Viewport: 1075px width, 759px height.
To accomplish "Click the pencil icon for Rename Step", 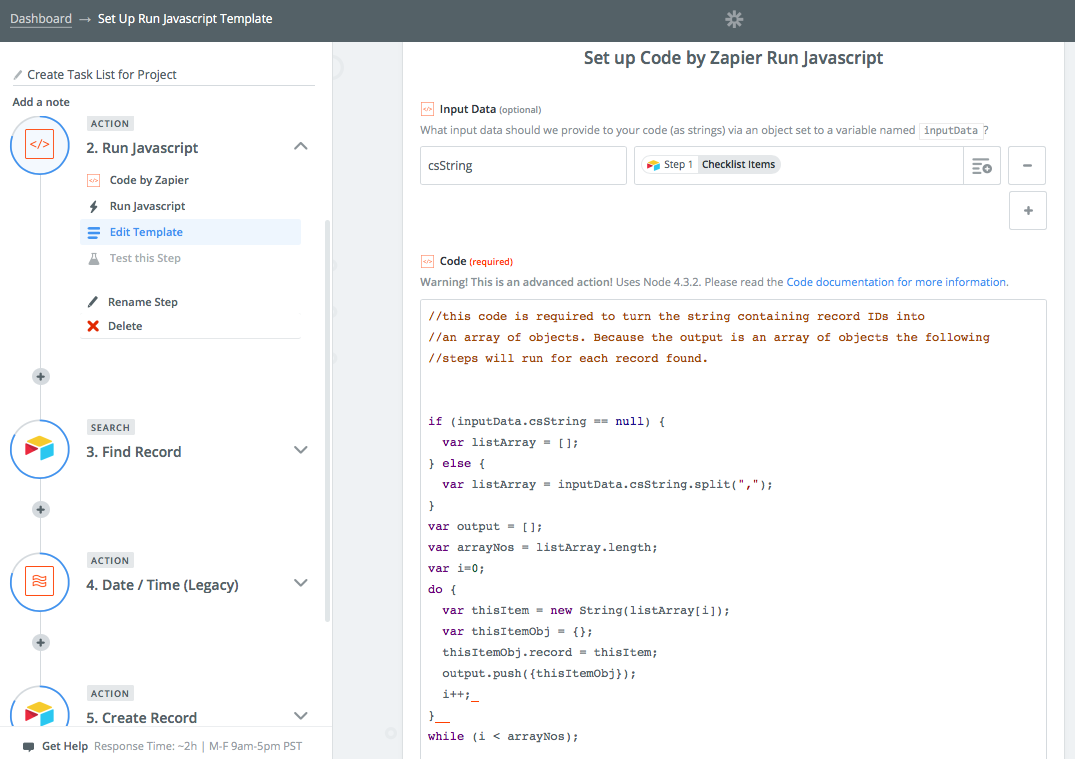I will (x=93, y=302).
